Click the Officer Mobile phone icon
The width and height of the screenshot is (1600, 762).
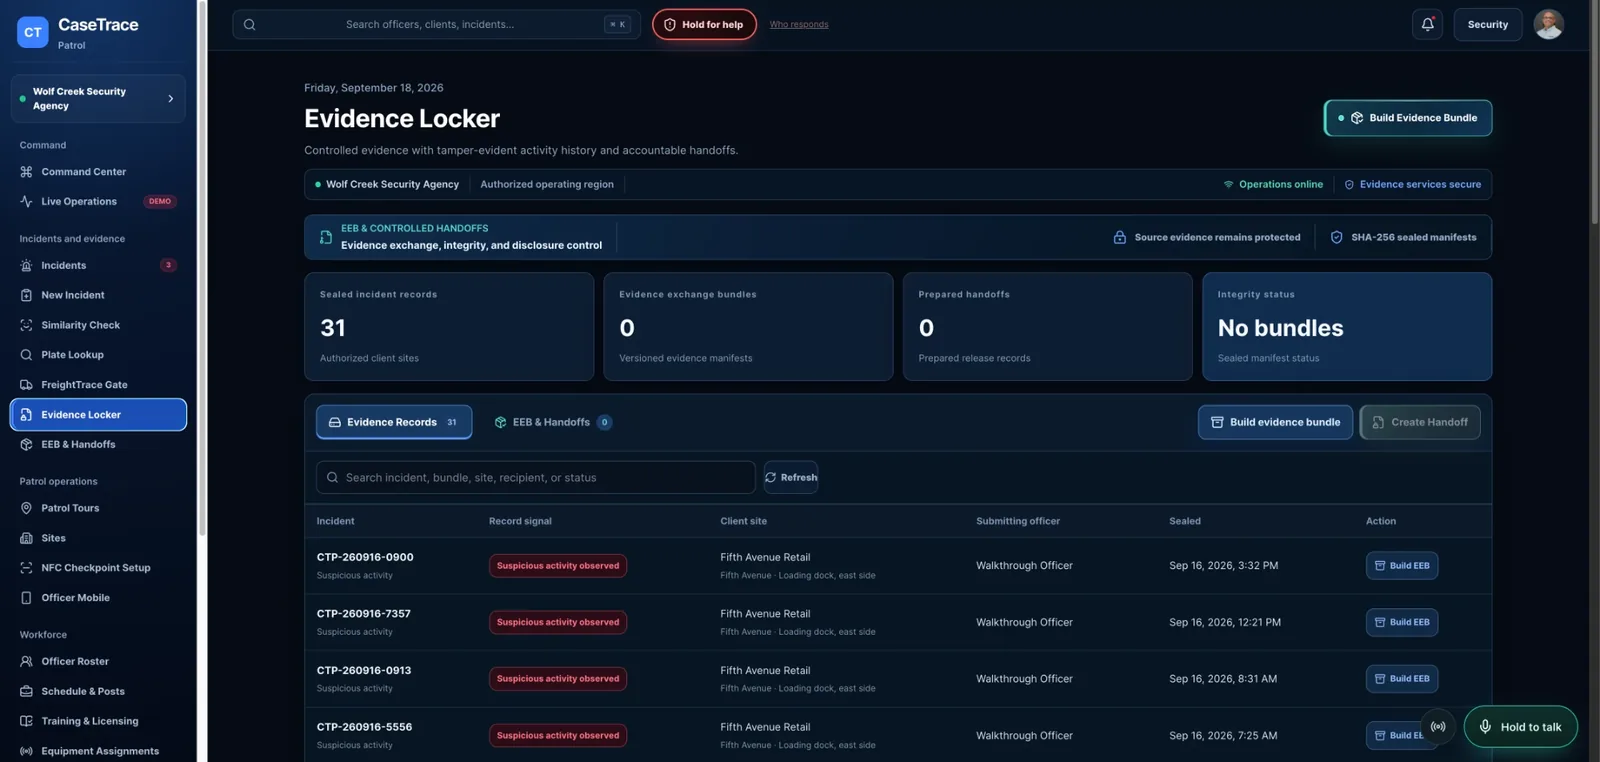click(26, 598)
